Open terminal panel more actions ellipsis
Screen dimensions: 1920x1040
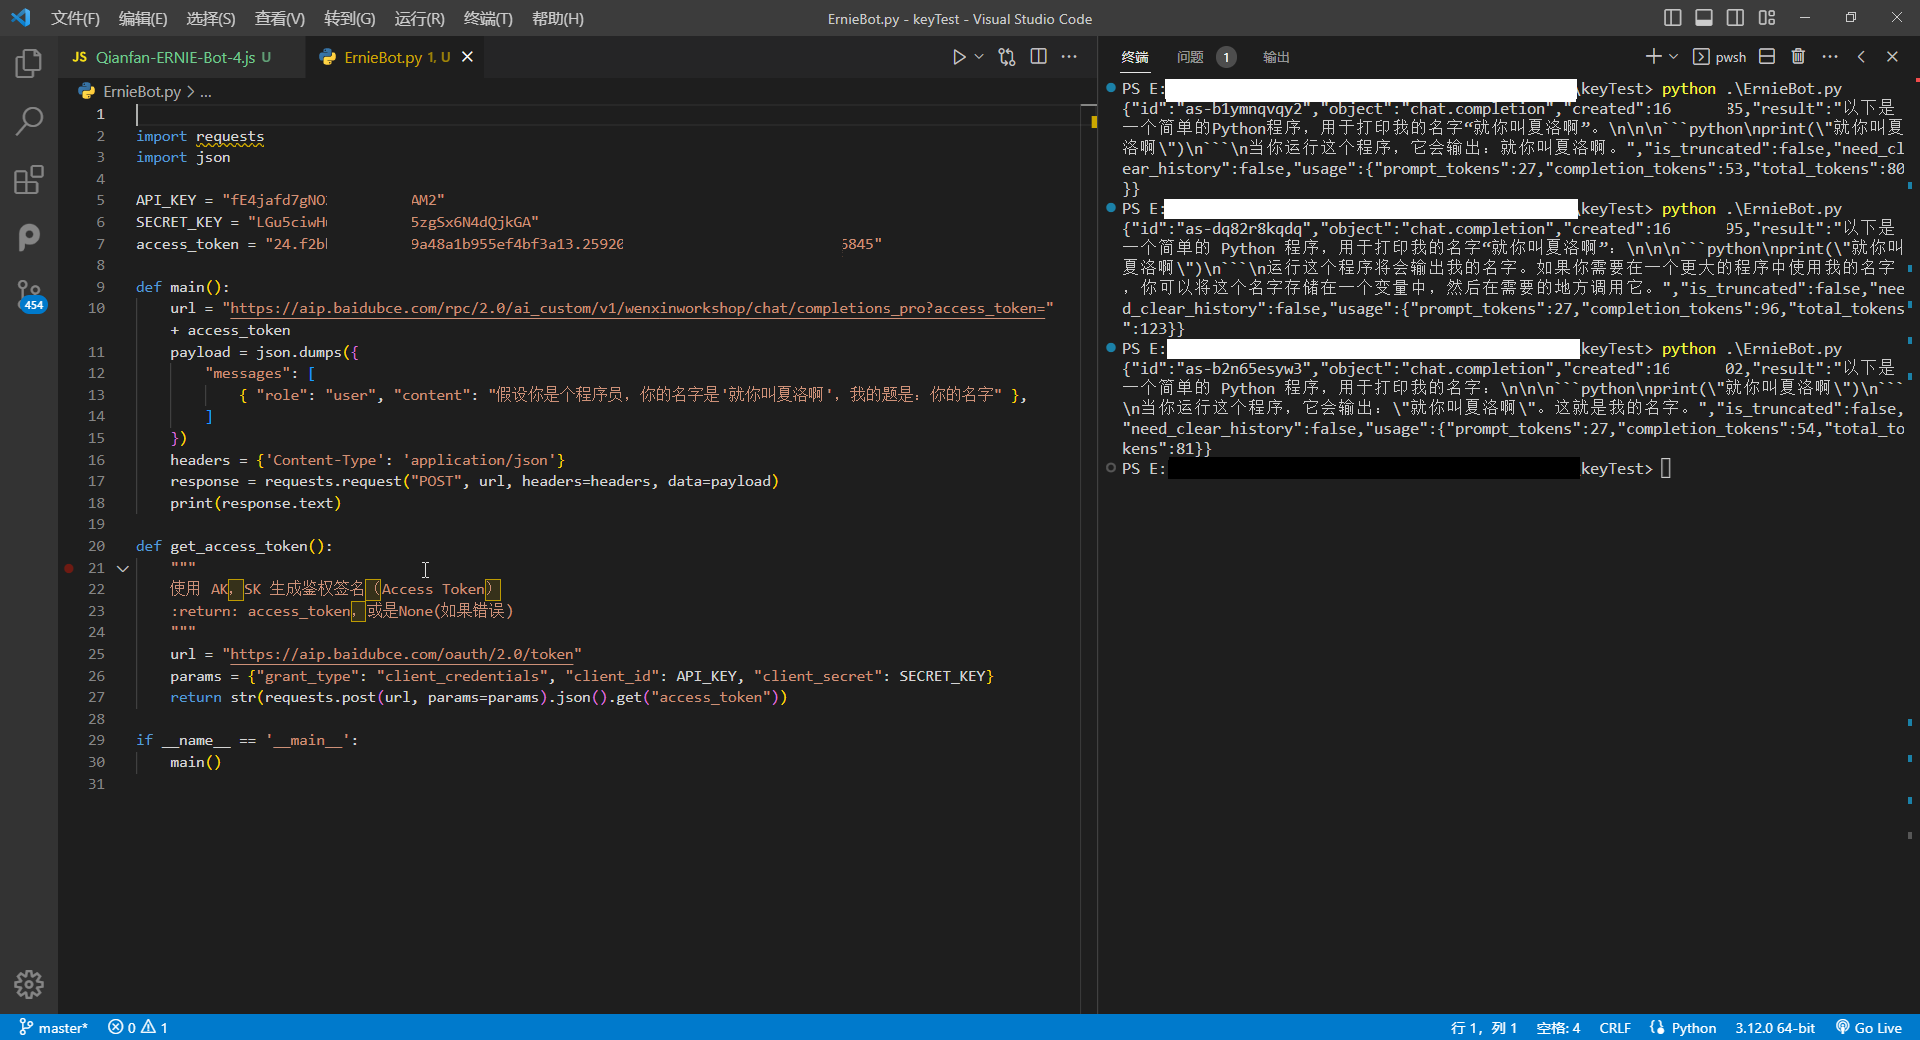click(x=1830, y=57)
